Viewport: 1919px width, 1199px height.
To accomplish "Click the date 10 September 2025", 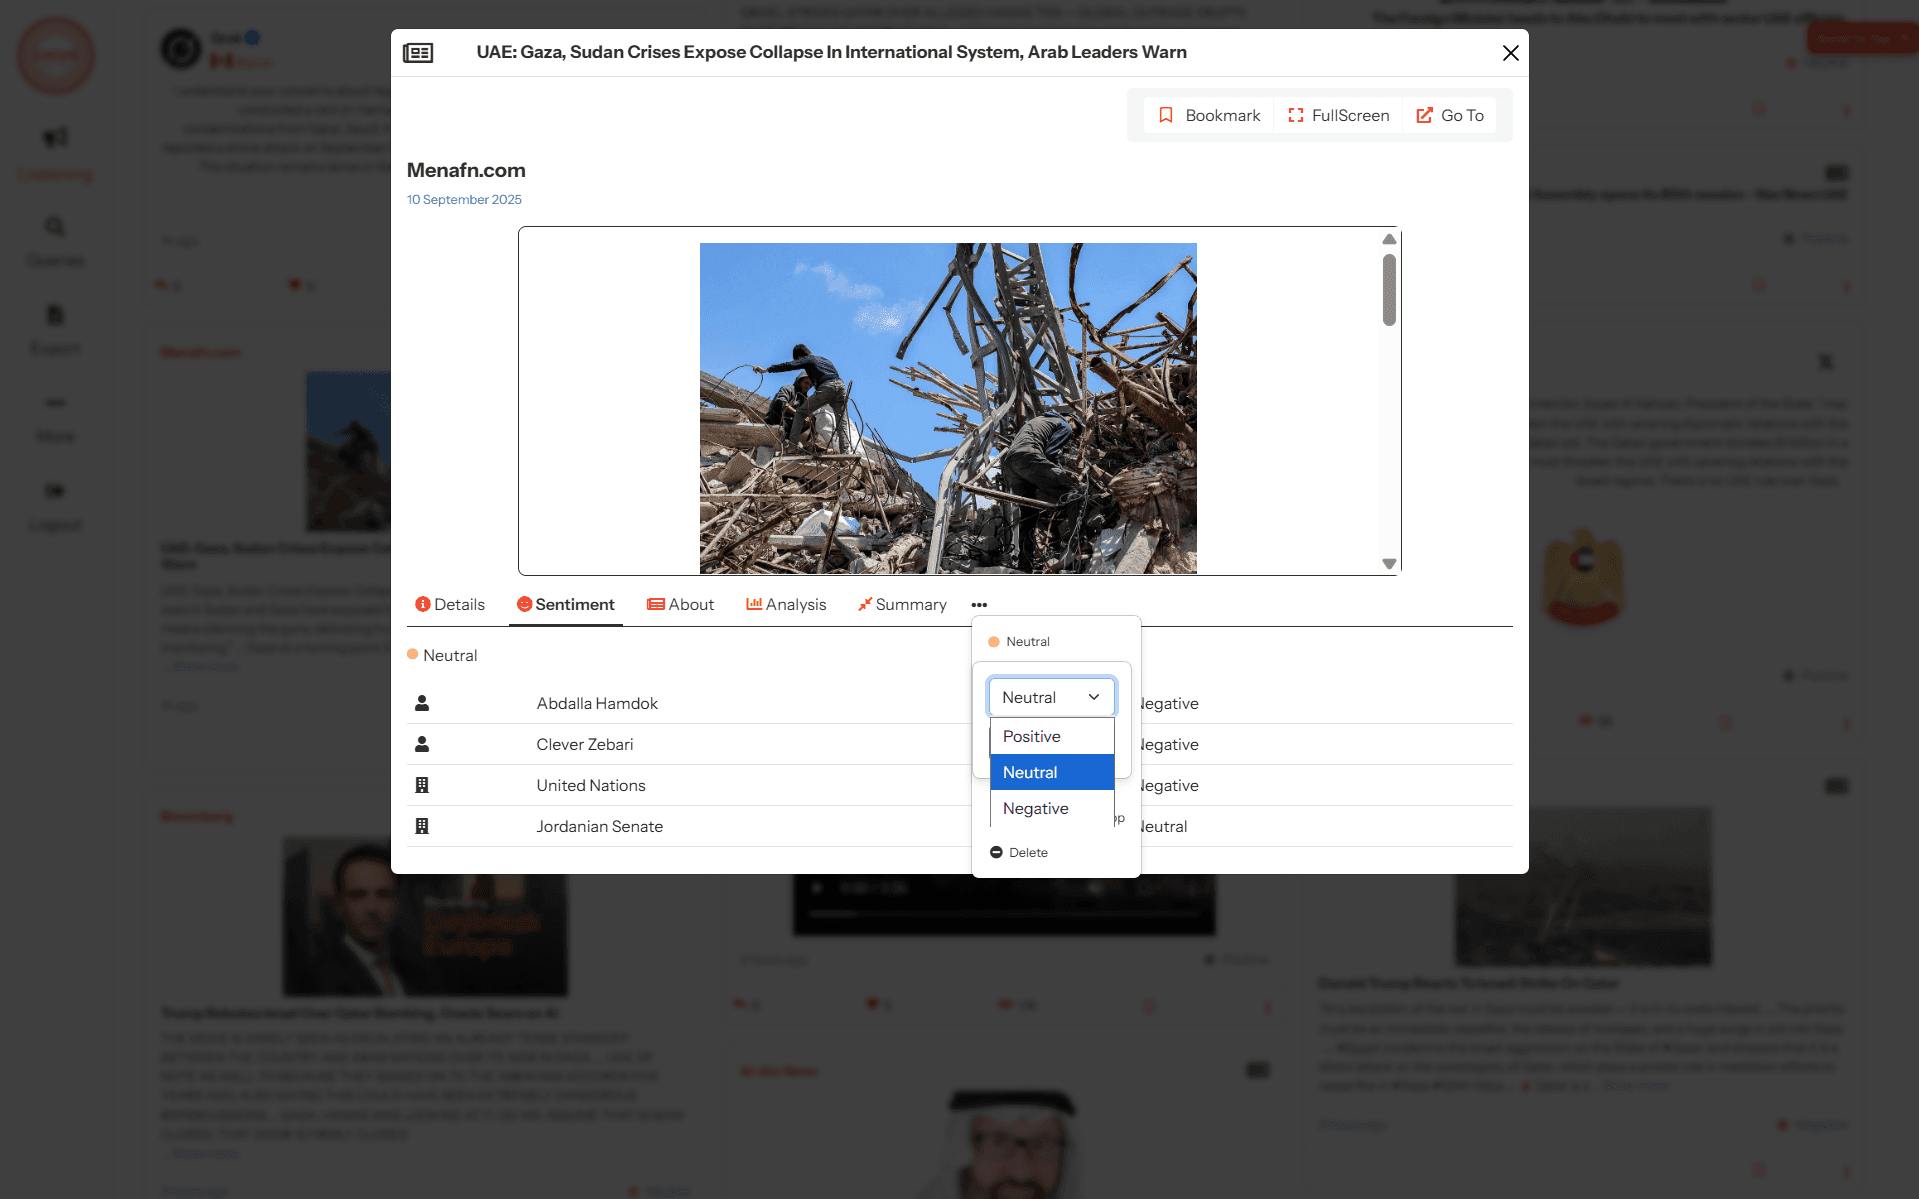I will coord(464,200).
